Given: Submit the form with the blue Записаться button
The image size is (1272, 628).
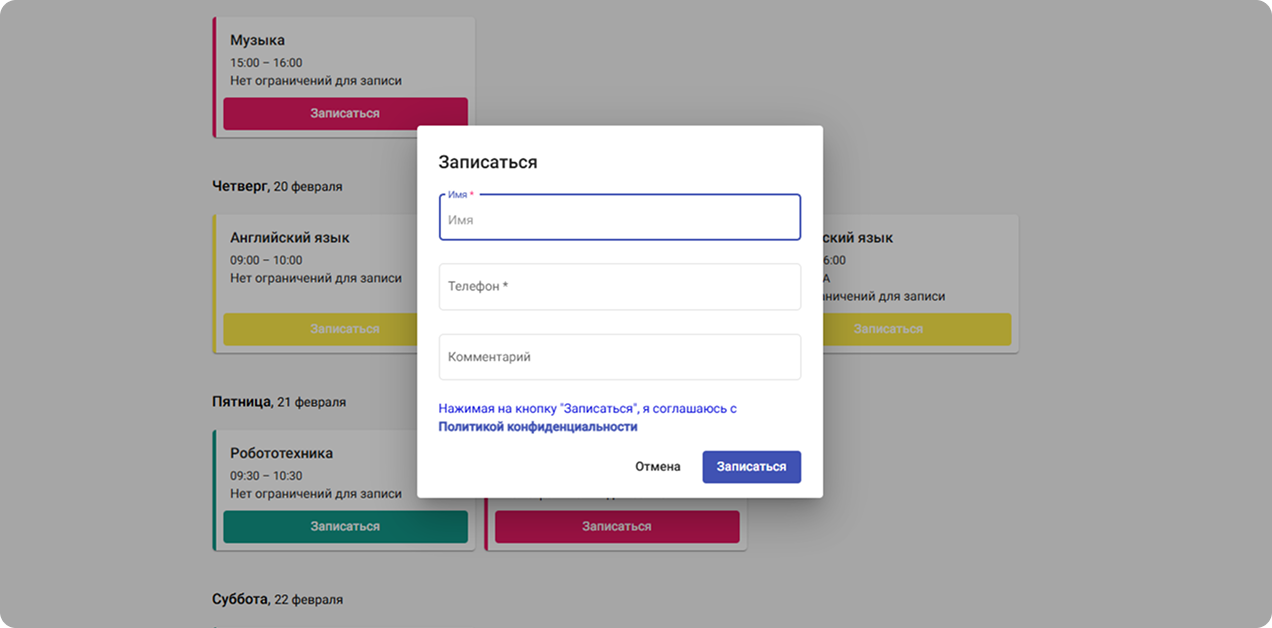Looking at the screenshot, I should (751, 467).
